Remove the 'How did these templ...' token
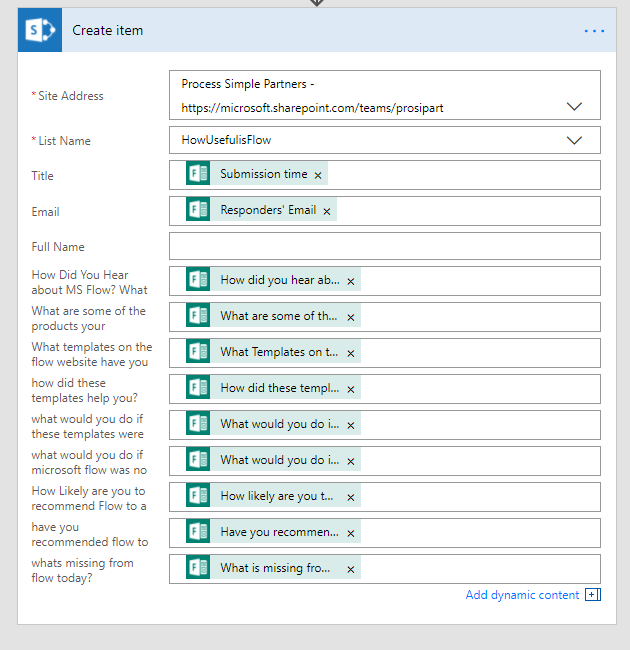 (x=351, y=389)
